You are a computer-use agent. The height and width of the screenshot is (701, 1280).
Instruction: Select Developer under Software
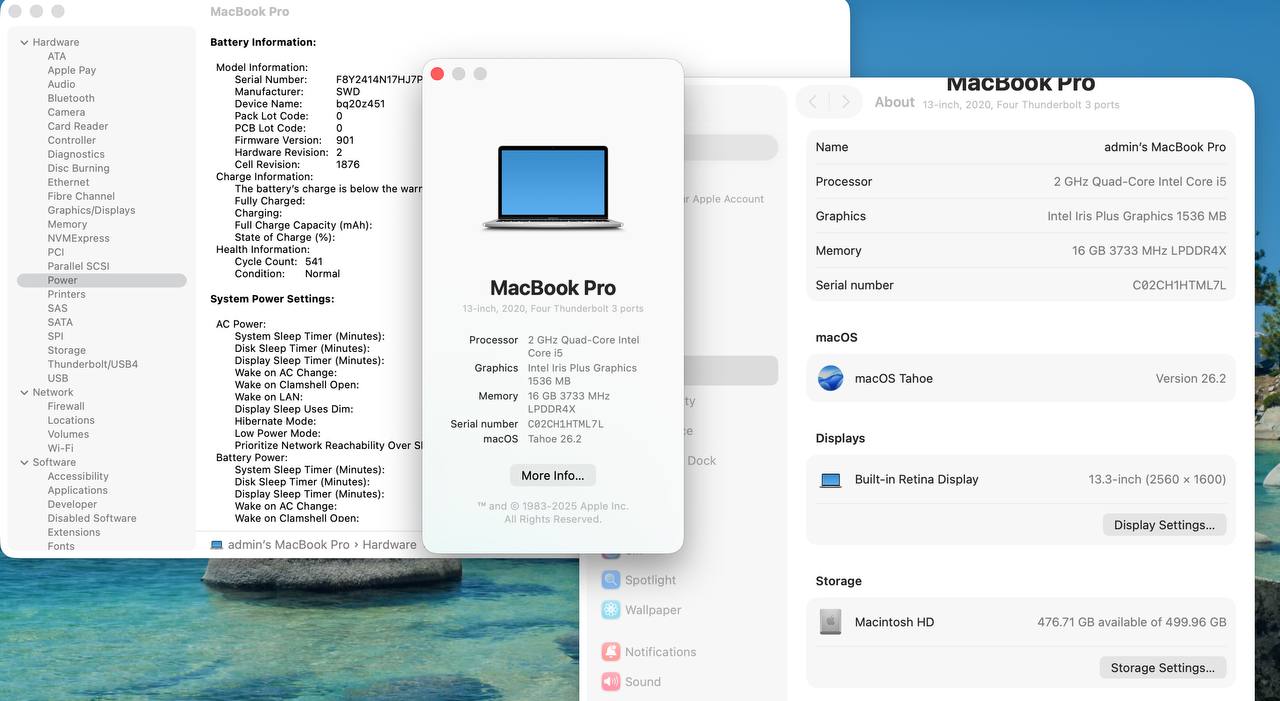(72, 504)
